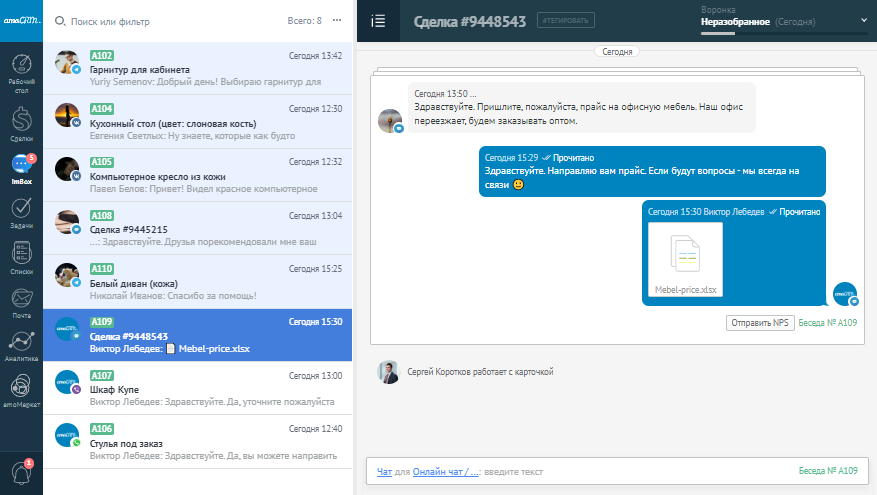Toggle the deal list panel icon
Viewport: 877px width, 495px height.
(378, 20)
